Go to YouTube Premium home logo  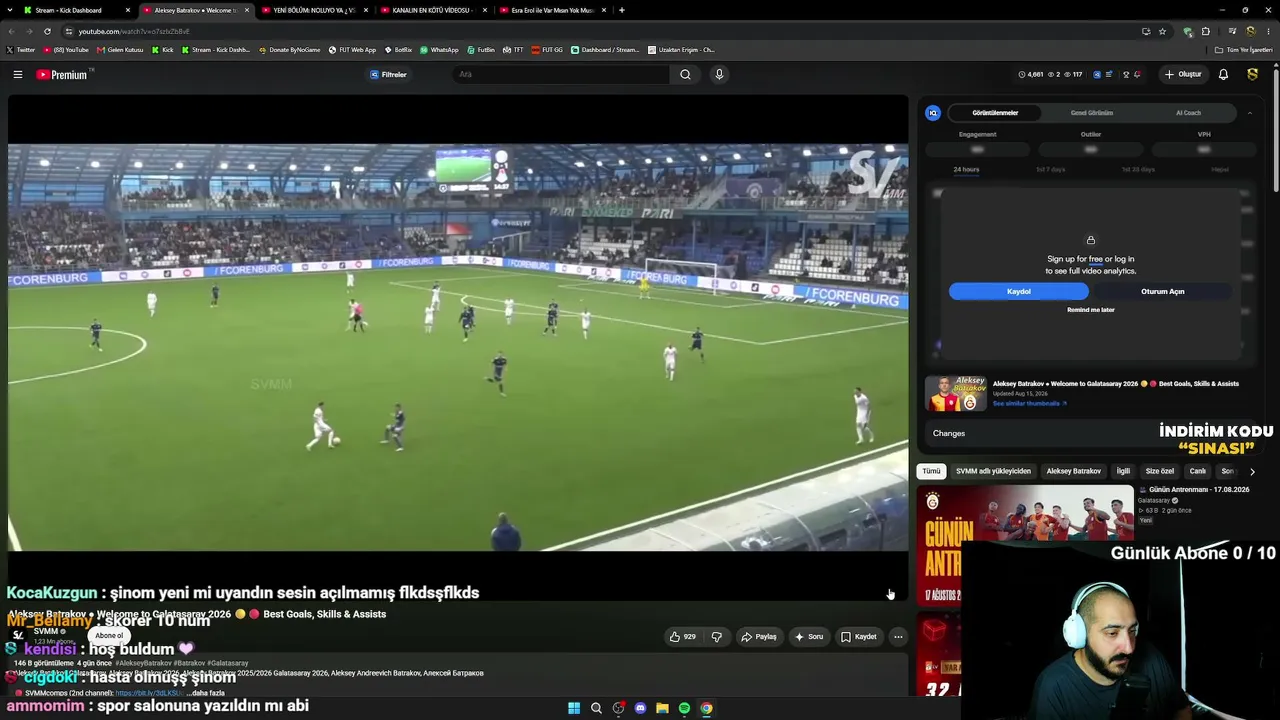point(62,75)
